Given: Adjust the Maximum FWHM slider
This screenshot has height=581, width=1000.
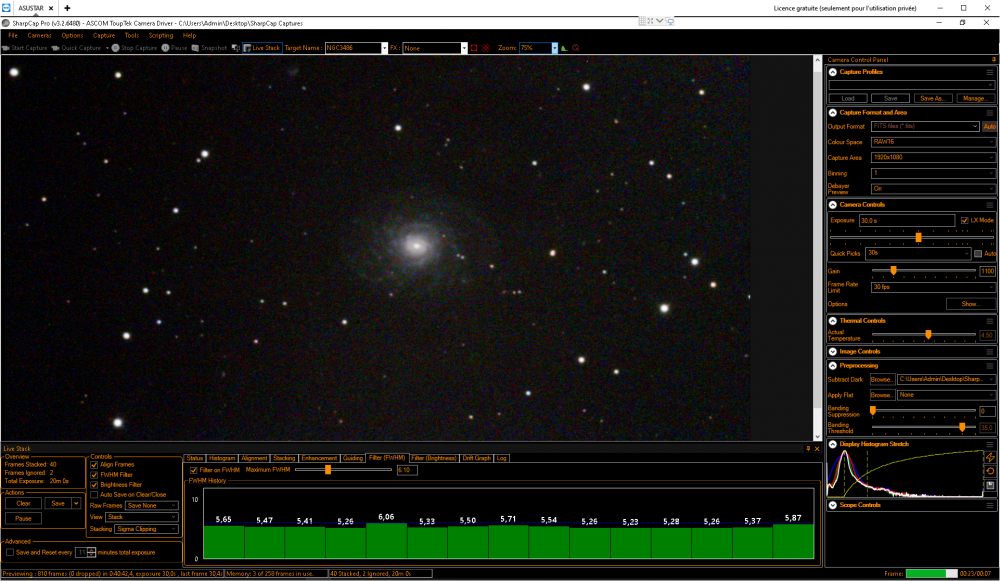Looking at the screenshot, I should 328,470.
